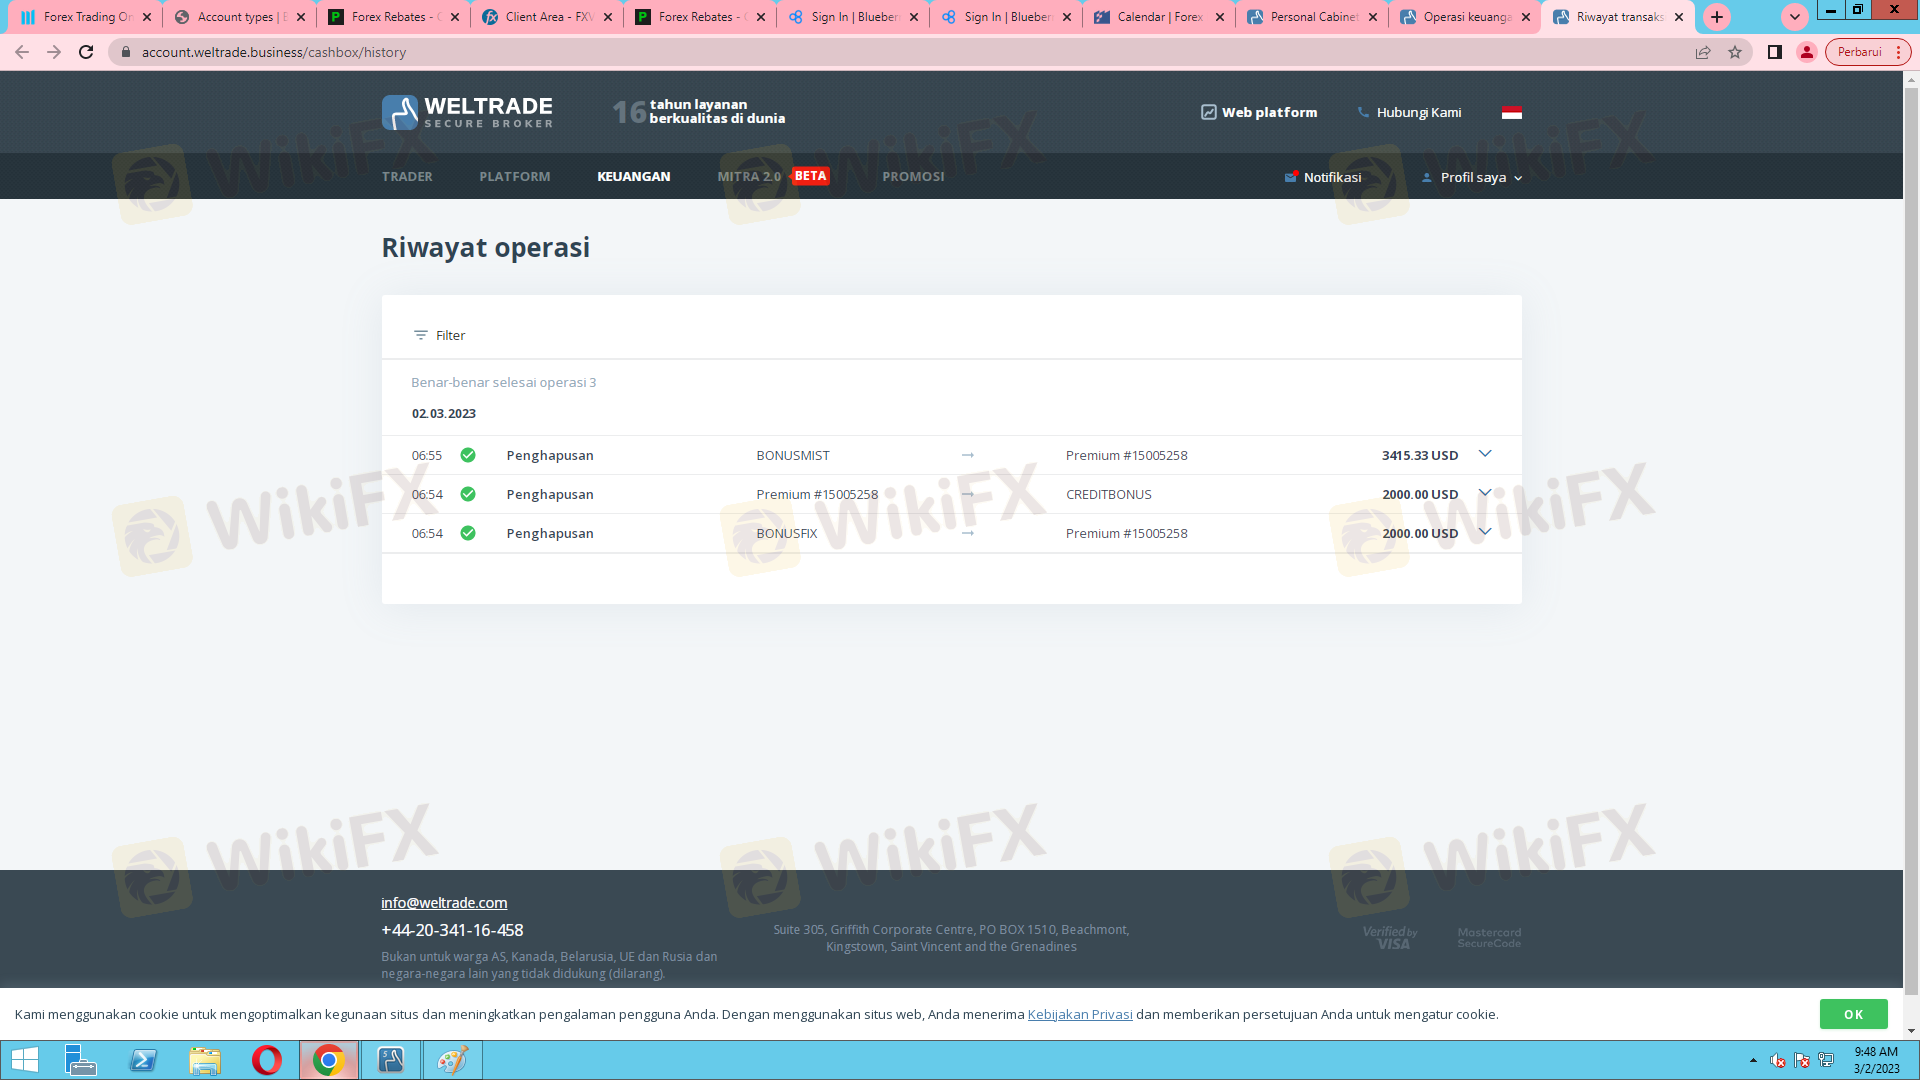This screenshot has width=1920, height=1080.
Task: Switch to the Calendar | Forex tab
Action: point(1159,17)
